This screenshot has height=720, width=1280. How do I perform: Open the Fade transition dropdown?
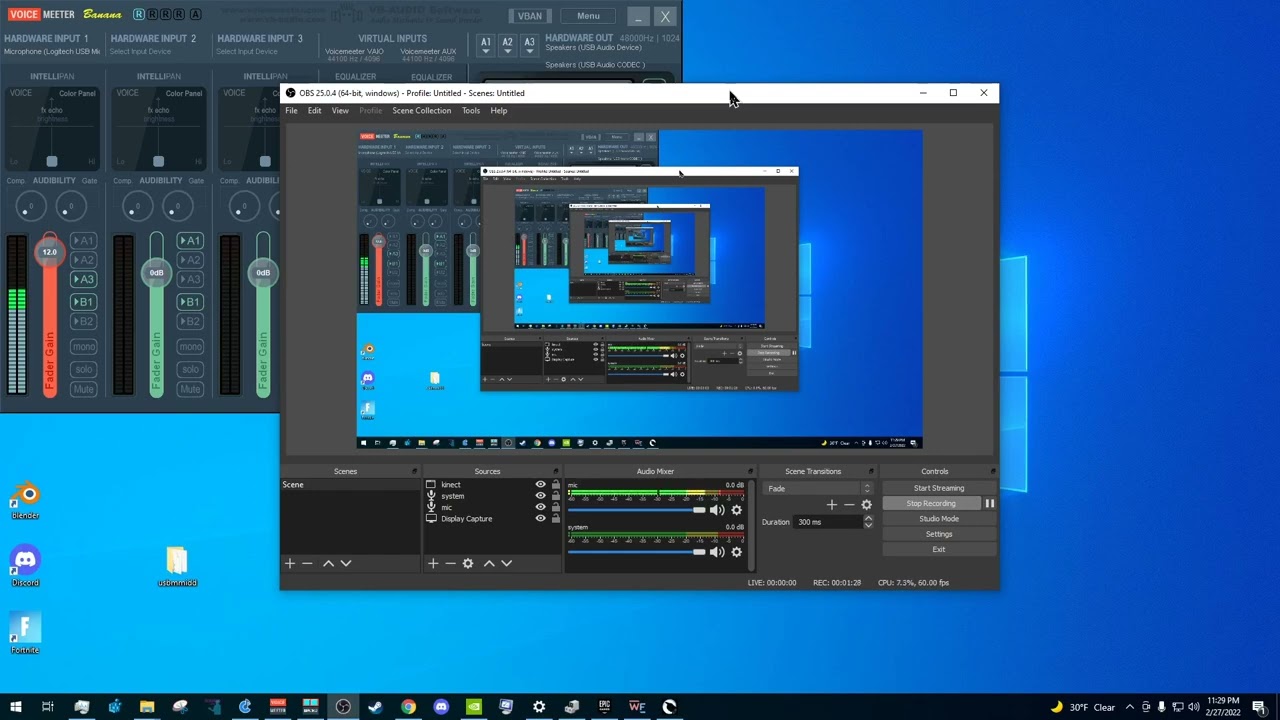click(x=818, y=488)
